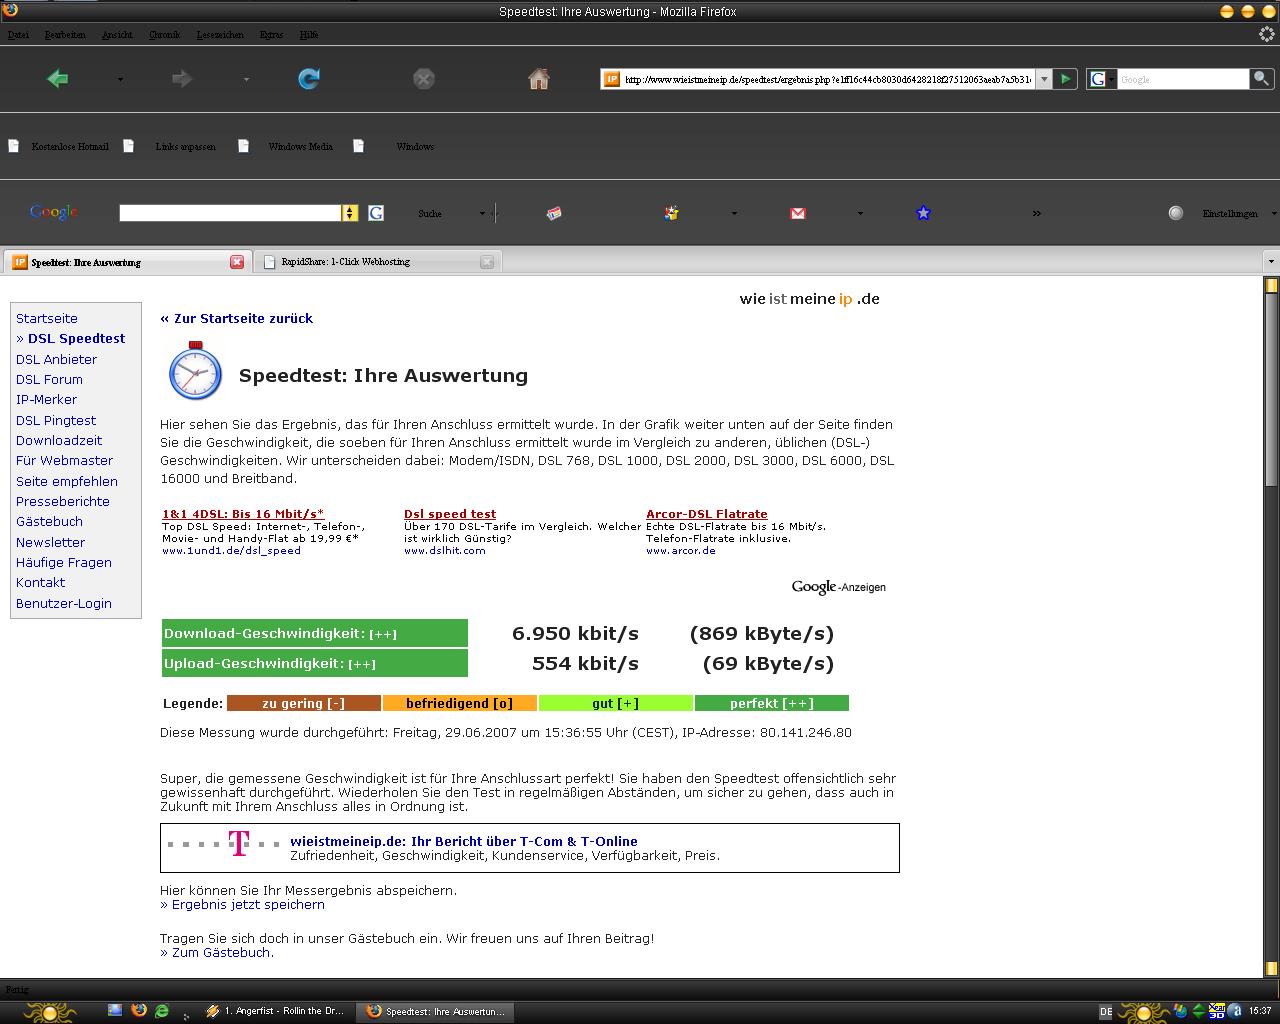This screenshot has width=1280, height=1024.
Task: Click the stopwatch clock image
Action: point(195,371)
